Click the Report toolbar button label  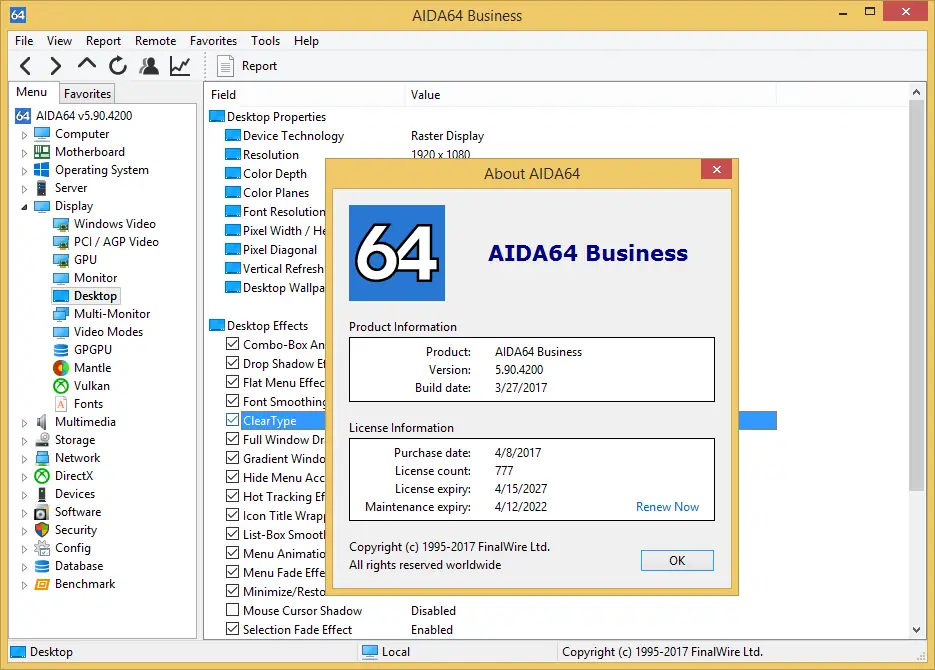[259, 66]
